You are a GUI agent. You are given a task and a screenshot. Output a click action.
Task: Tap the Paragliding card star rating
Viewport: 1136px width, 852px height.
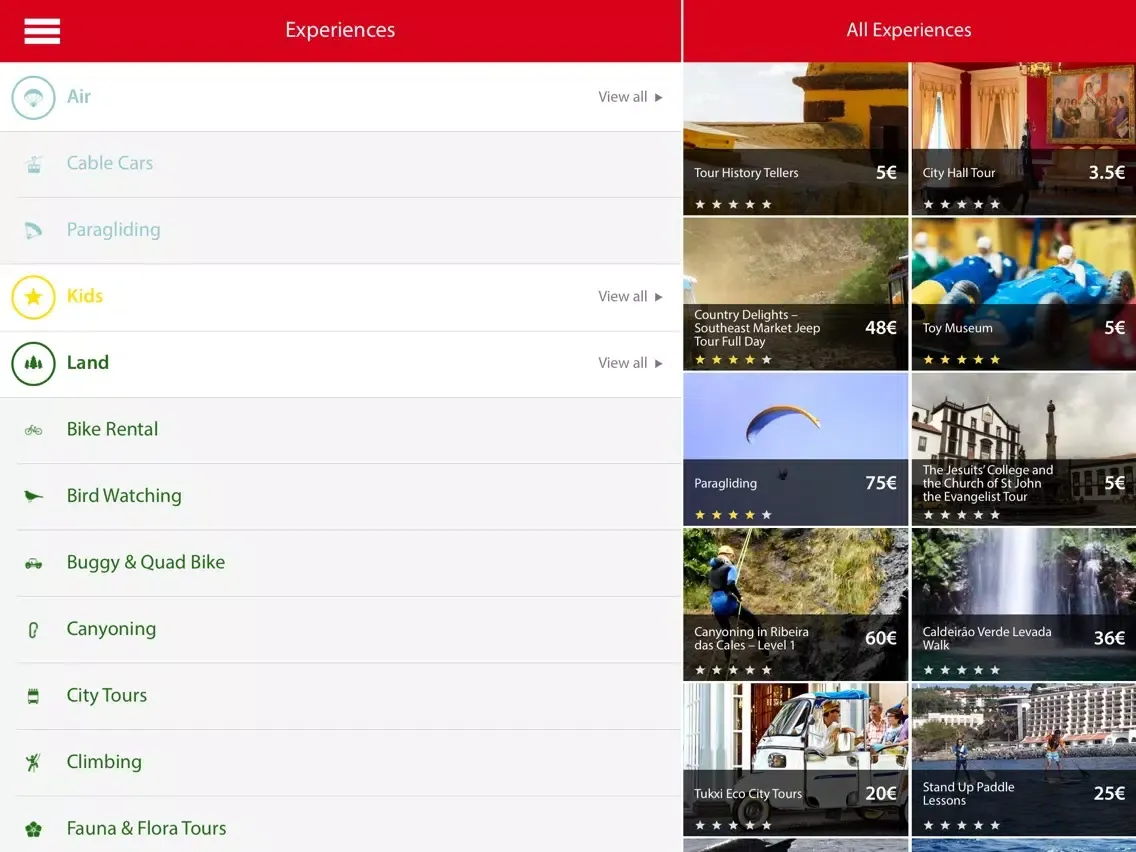tap(733, 515)
